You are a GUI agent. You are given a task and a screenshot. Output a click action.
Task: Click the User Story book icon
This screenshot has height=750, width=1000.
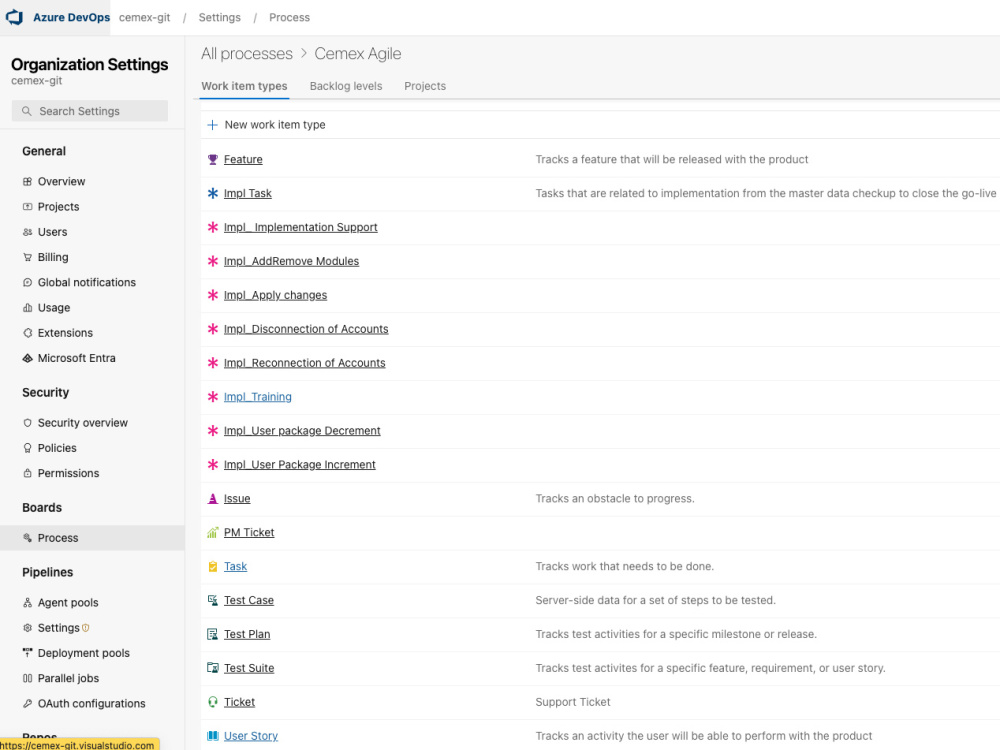tap(213, 735)
